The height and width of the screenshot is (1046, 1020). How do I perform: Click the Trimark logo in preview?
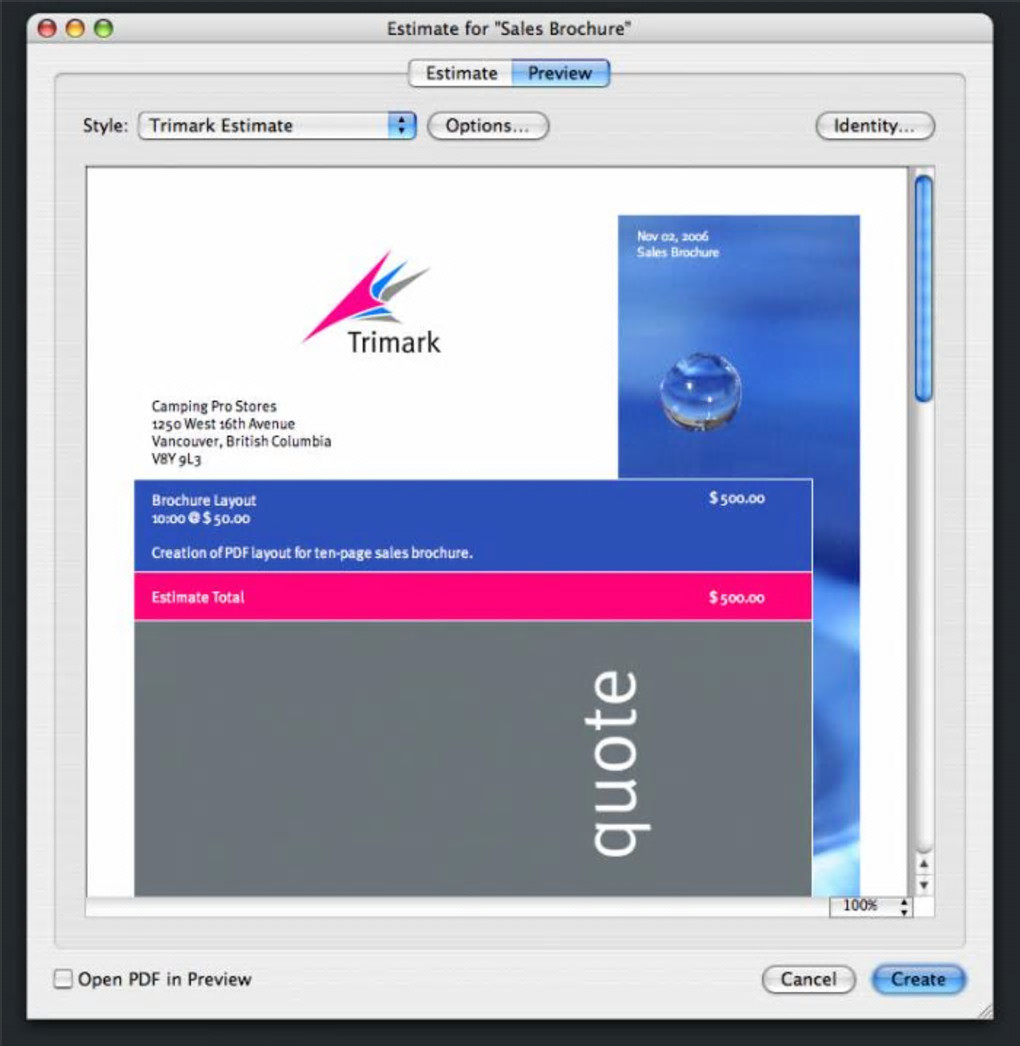pos(372,304)
